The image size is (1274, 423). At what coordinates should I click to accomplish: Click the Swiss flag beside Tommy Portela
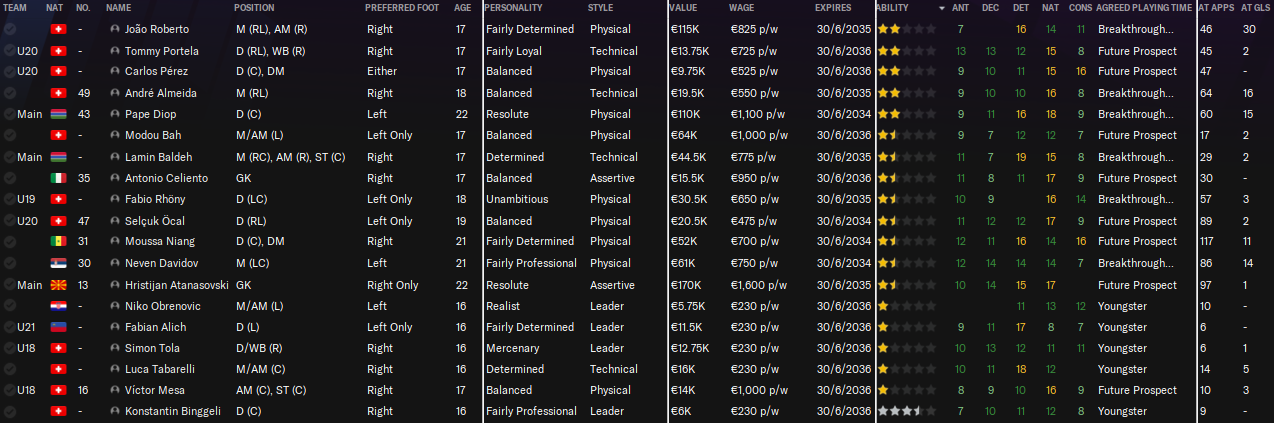(57, 50)
